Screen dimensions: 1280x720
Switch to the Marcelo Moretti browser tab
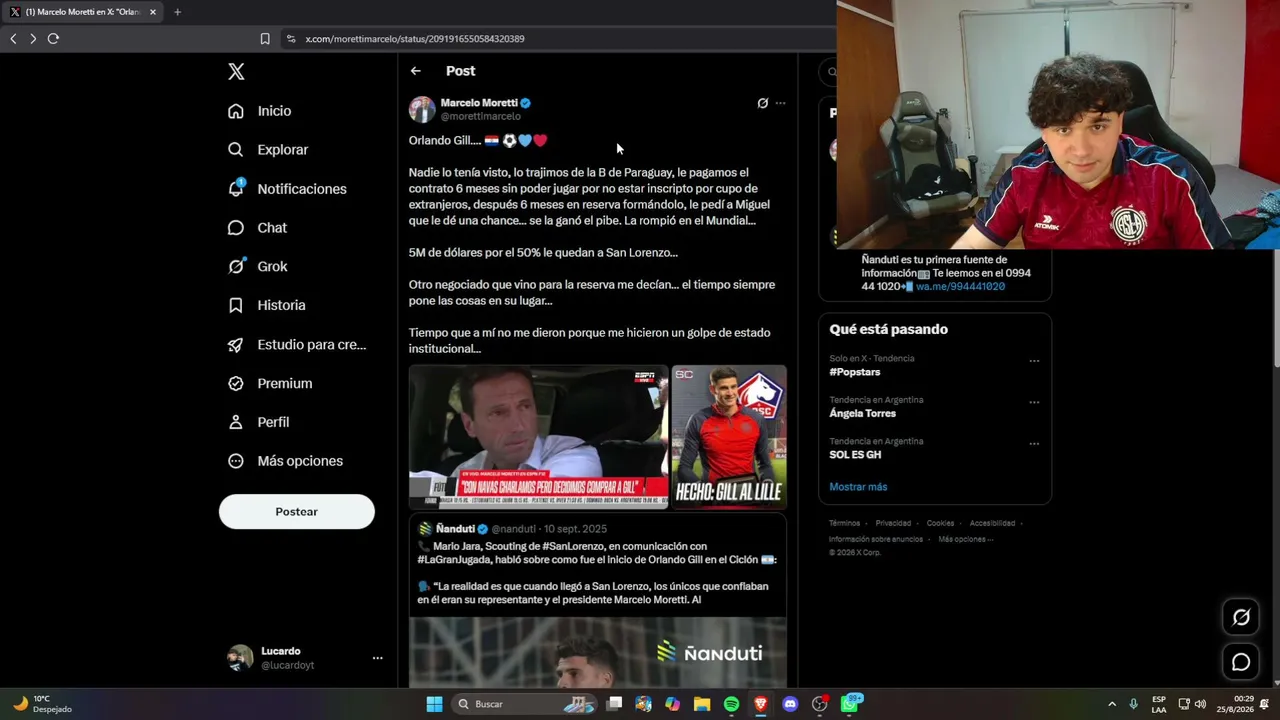pos(82,12)
